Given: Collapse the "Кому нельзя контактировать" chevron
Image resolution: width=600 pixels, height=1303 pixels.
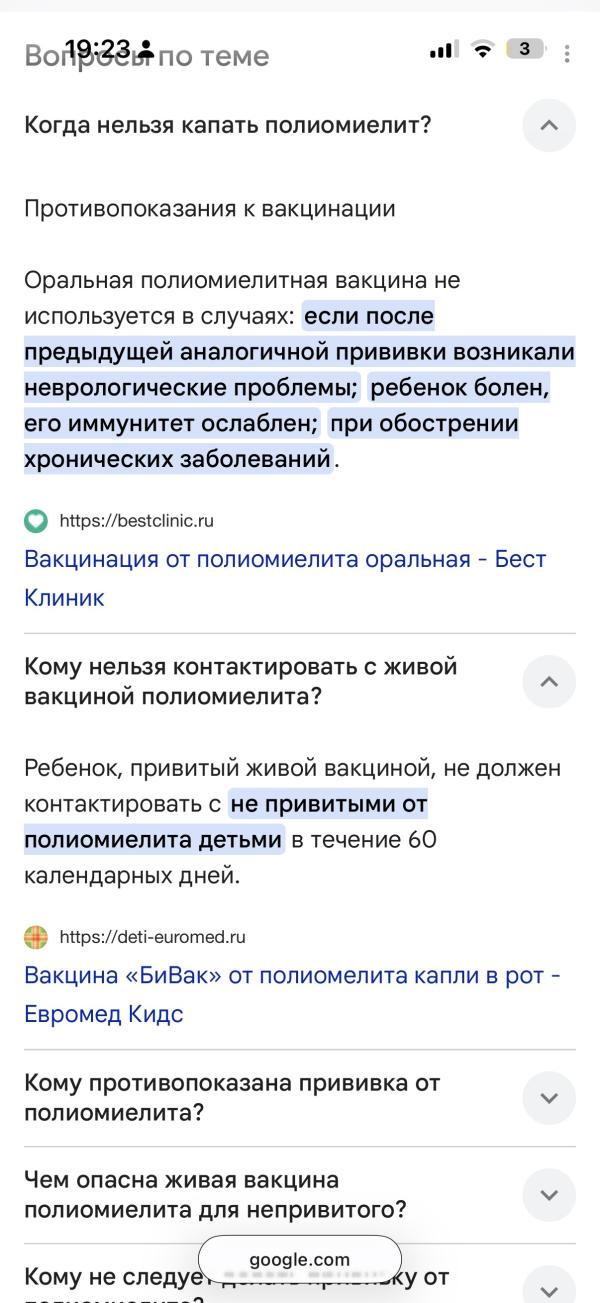Looking at the screenshot, I should [x=549, y=681].
